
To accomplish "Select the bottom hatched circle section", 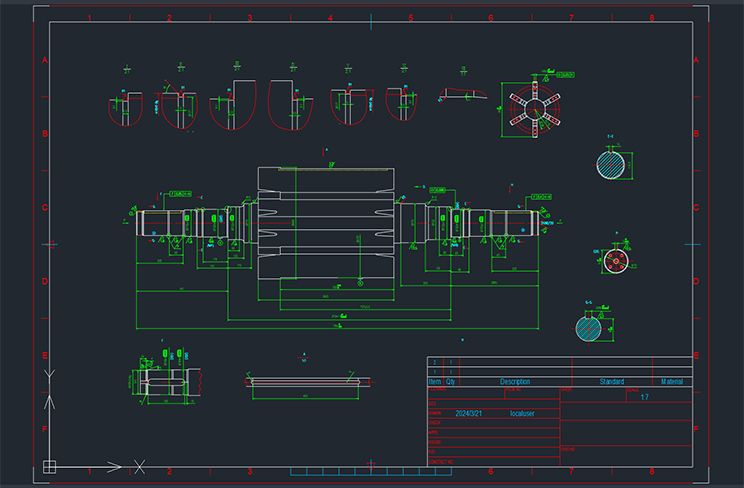I will (589, 327).
